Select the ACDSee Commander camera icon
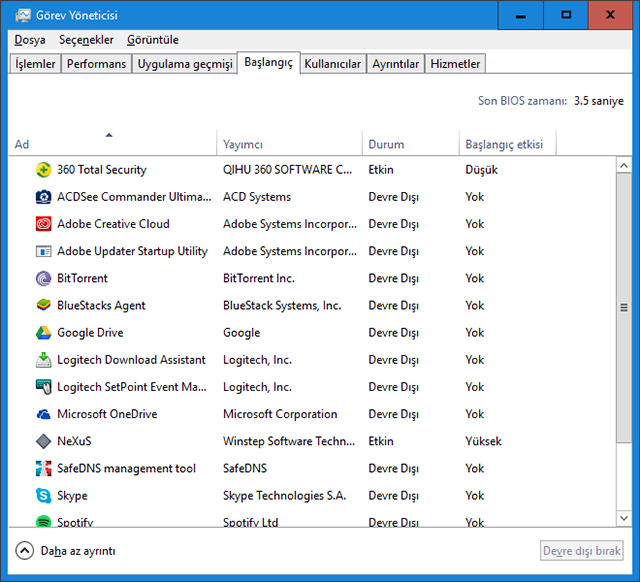 43,197
